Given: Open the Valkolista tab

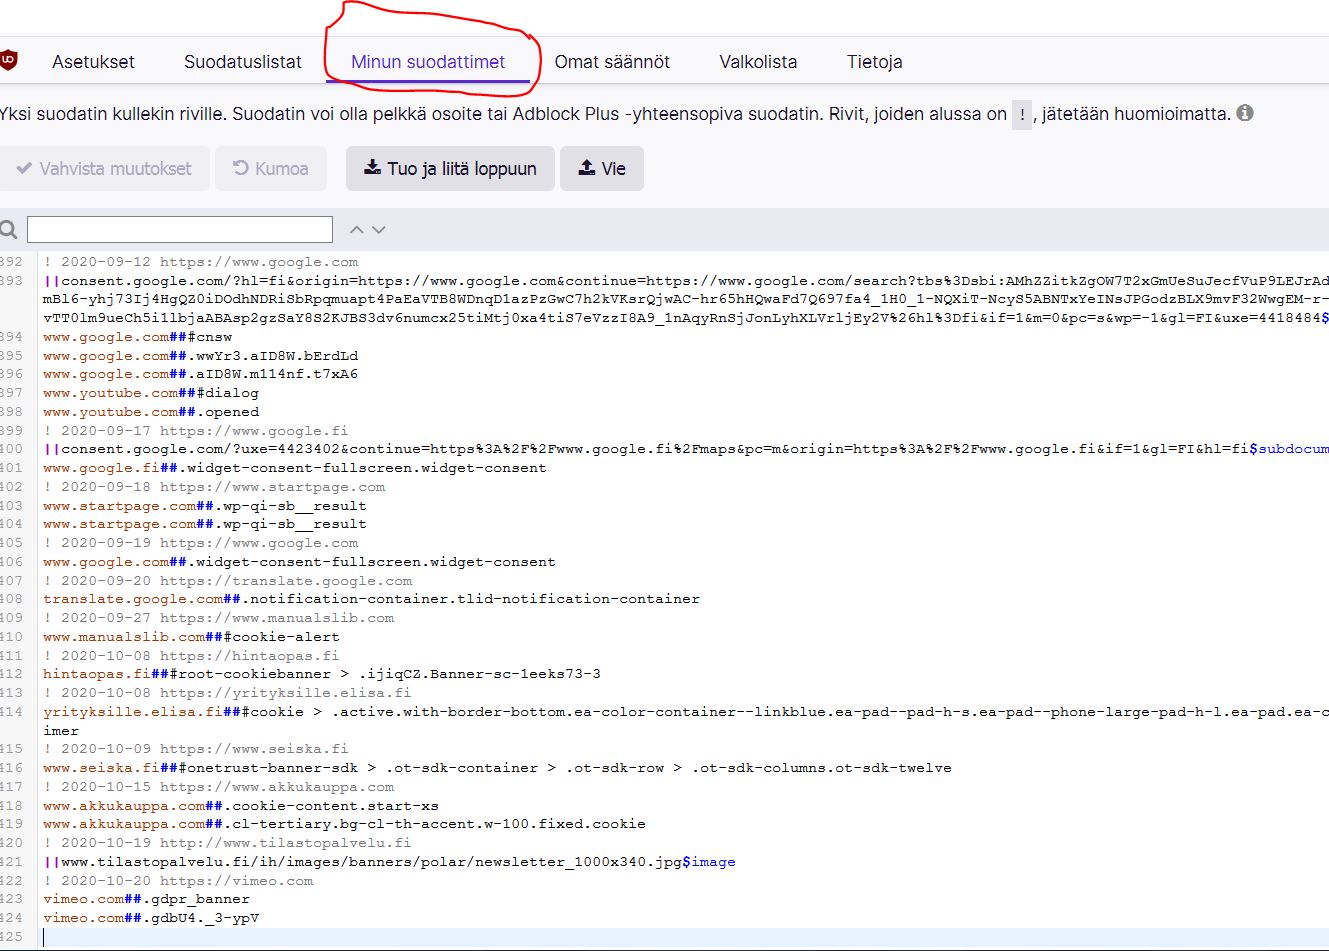Looking at the screenshot, I should (x=758, y=62).
